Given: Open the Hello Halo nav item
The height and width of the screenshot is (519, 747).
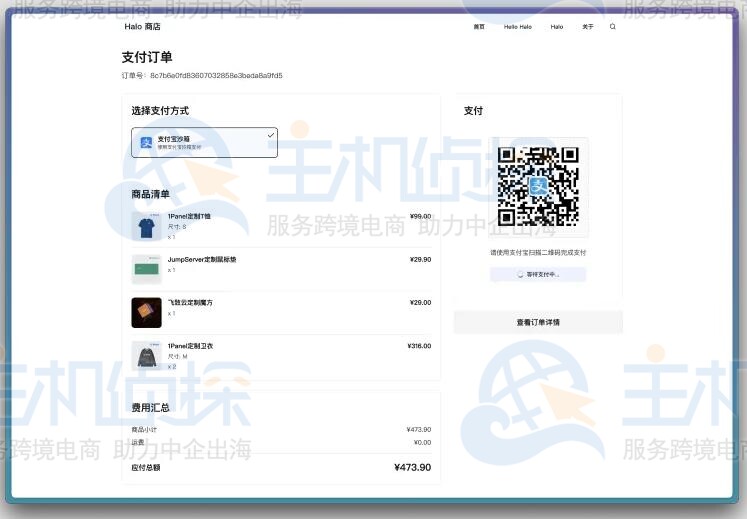Looking at the screenshot, I should click(517, 27).
